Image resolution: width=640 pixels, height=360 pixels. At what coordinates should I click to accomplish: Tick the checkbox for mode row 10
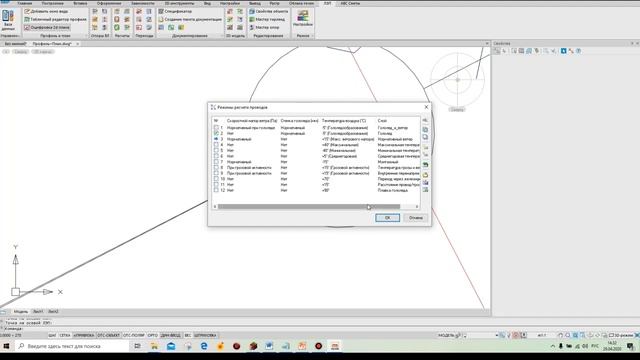click(216, 179)
